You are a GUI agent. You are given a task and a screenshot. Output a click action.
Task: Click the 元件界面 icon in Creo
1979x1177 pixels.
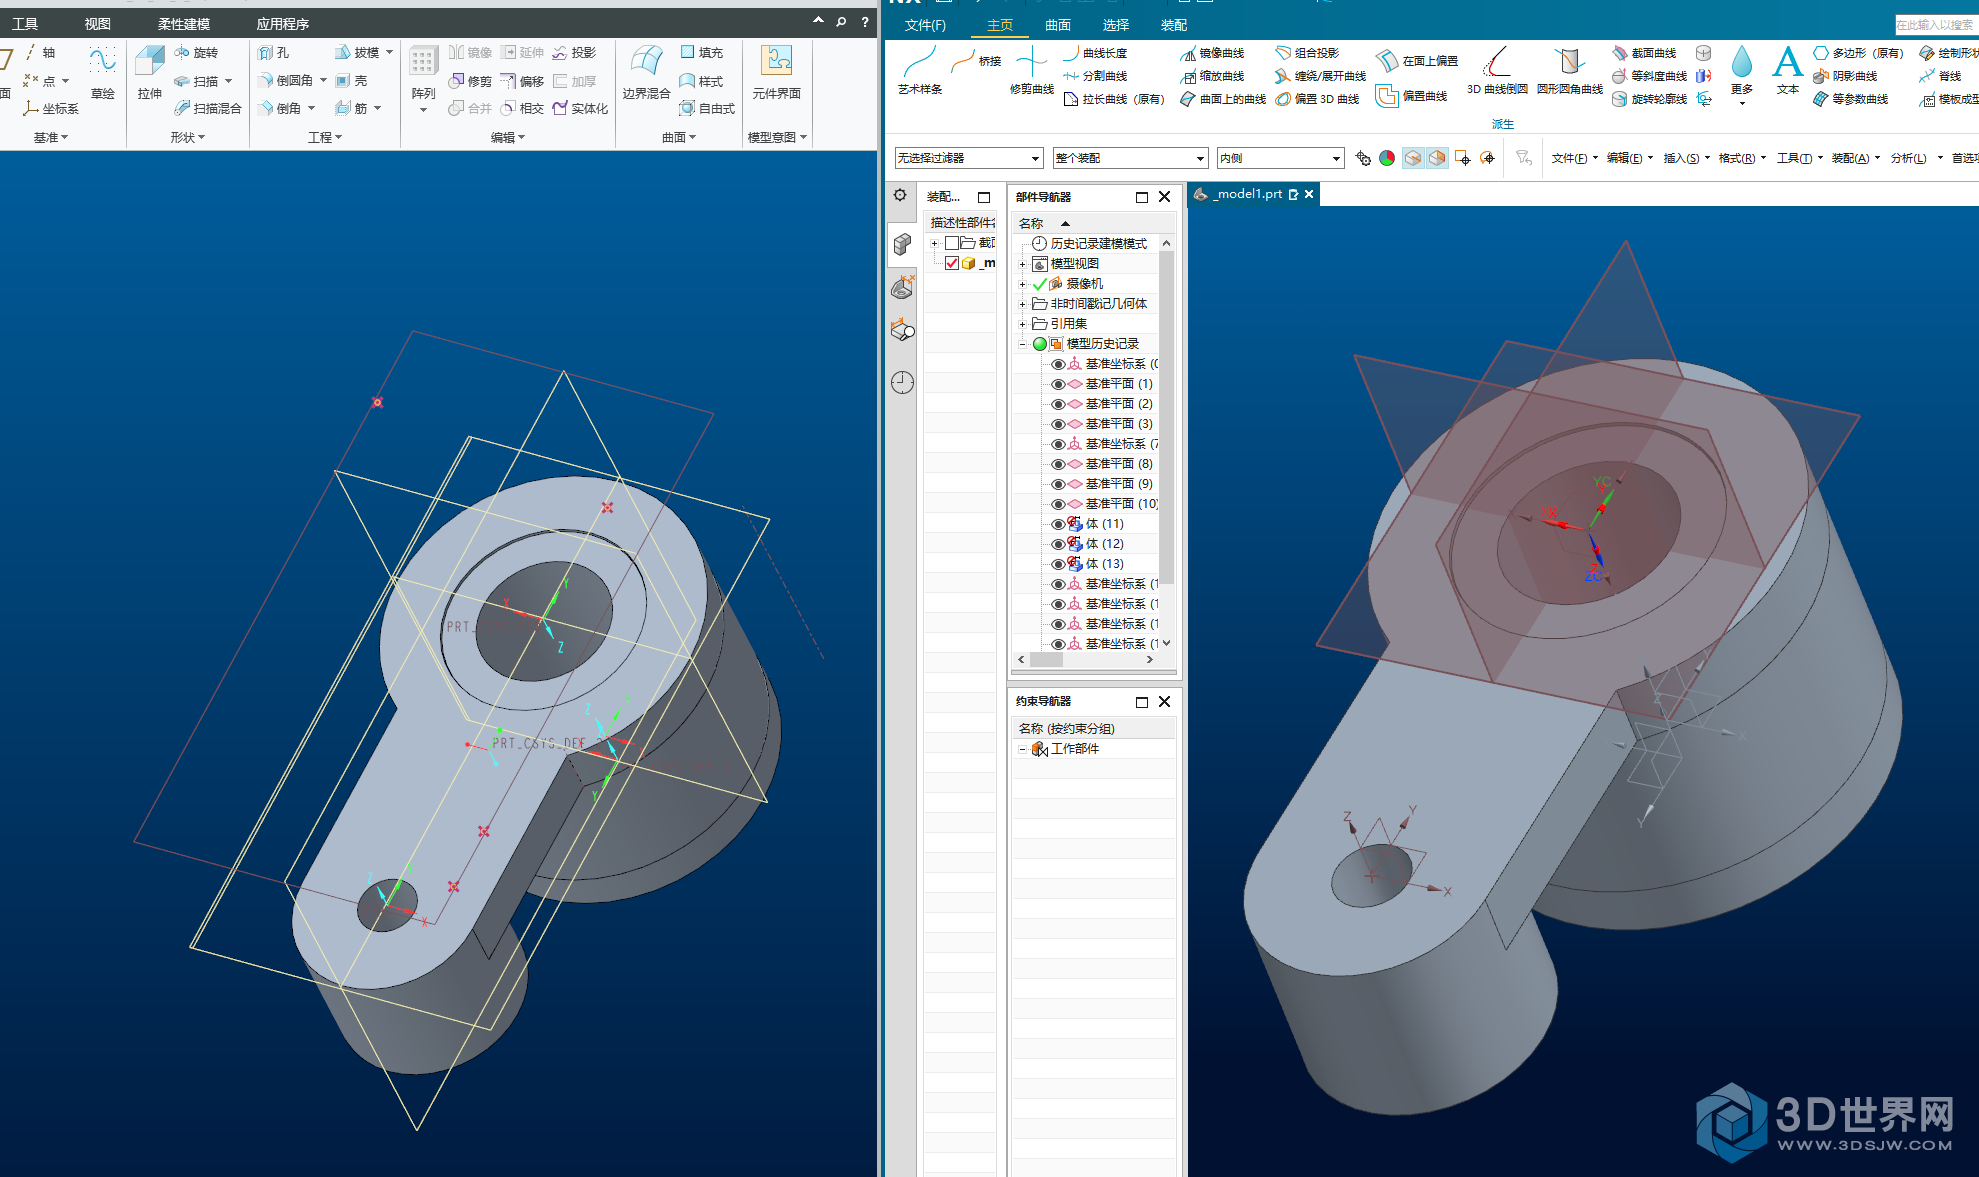[776, 72]
